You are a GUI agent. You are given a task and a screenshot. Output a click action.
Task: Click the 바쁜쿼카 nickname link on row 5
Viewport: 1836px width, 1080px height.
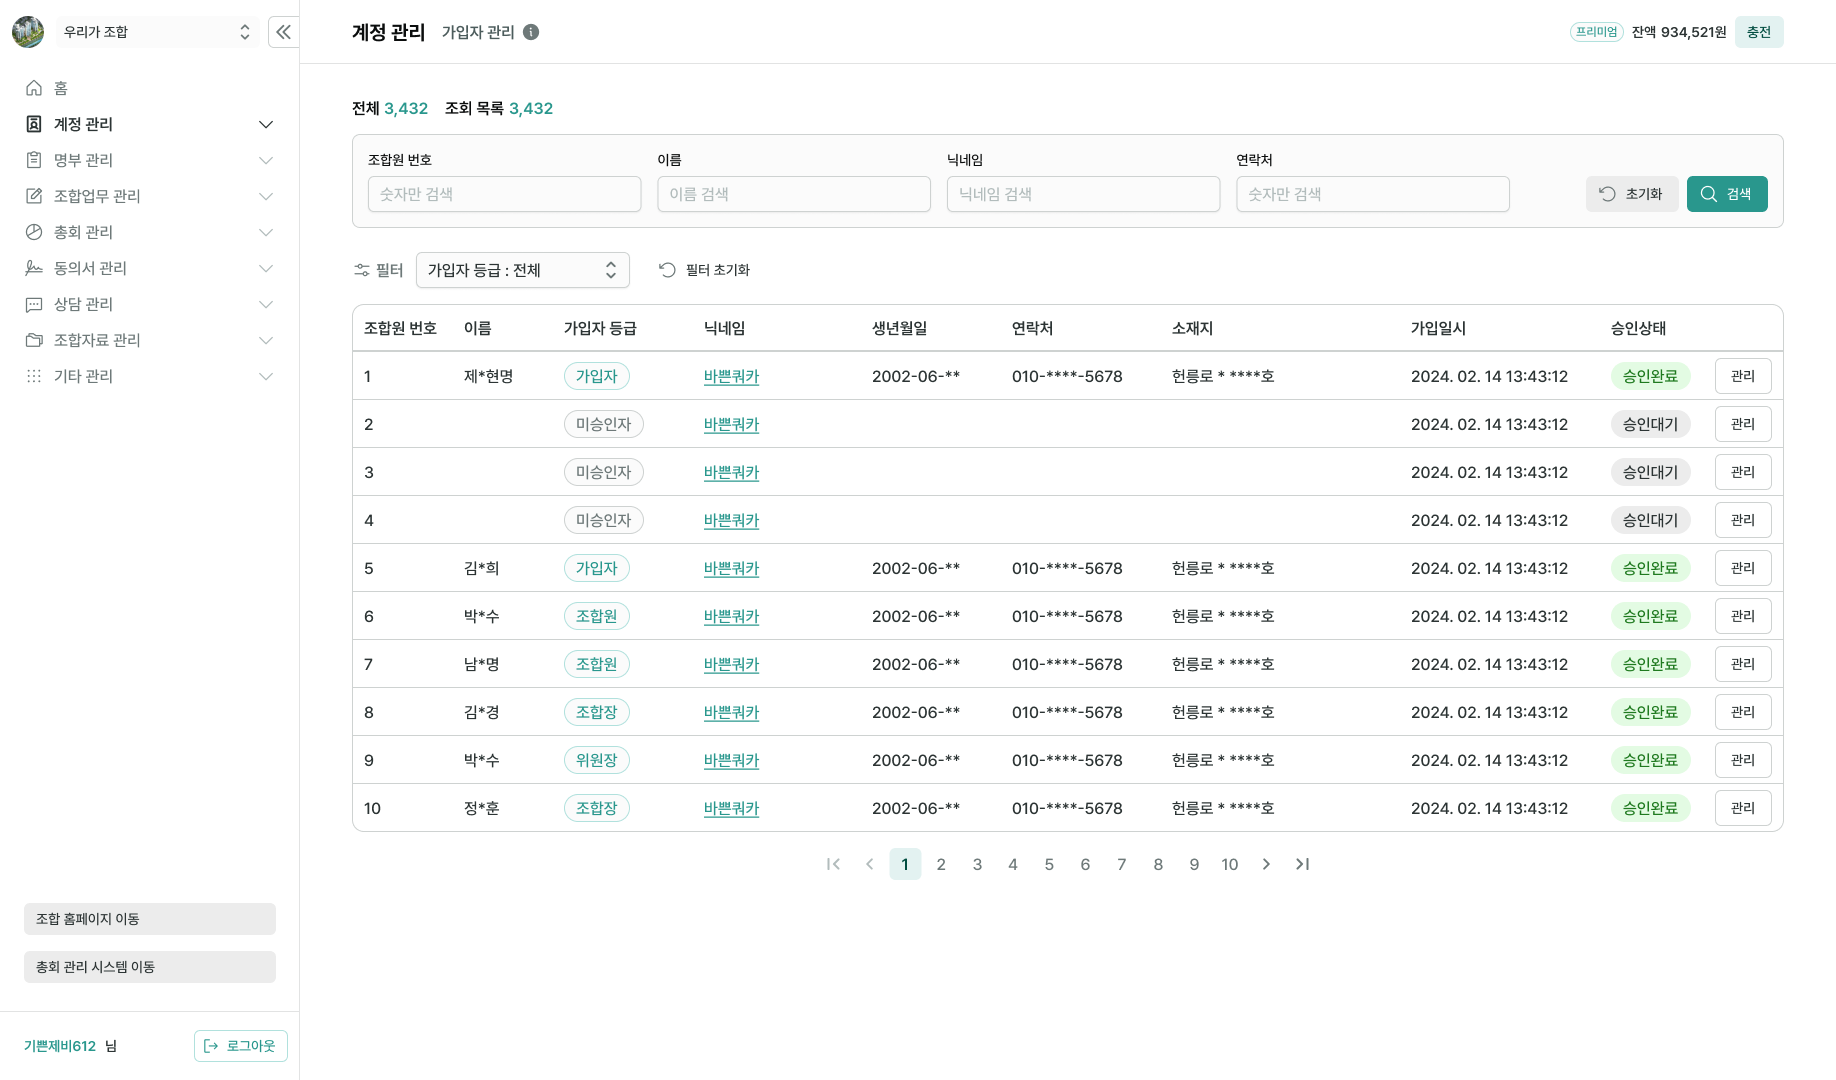(x=731, y=568)
